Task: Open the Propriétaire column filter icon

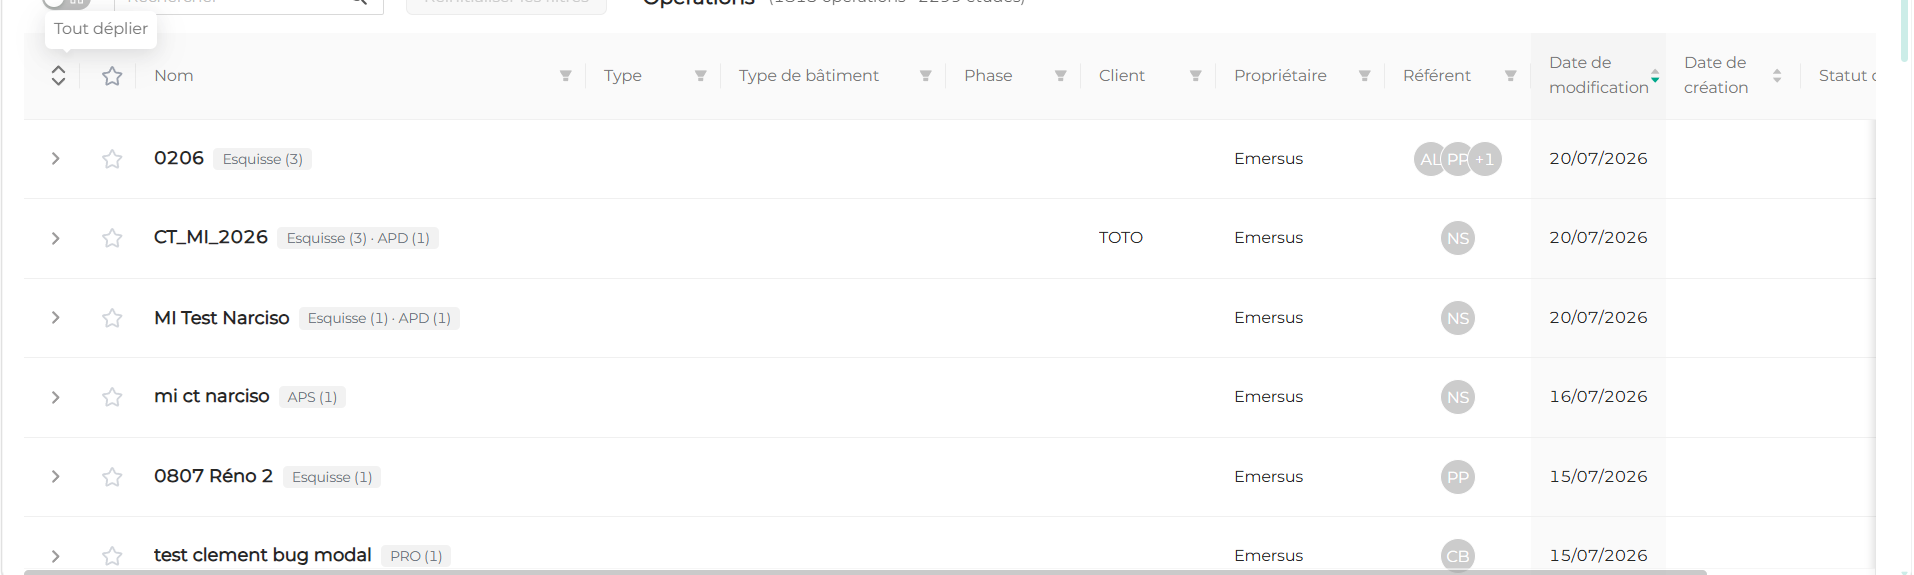Action: [1364, 76]
